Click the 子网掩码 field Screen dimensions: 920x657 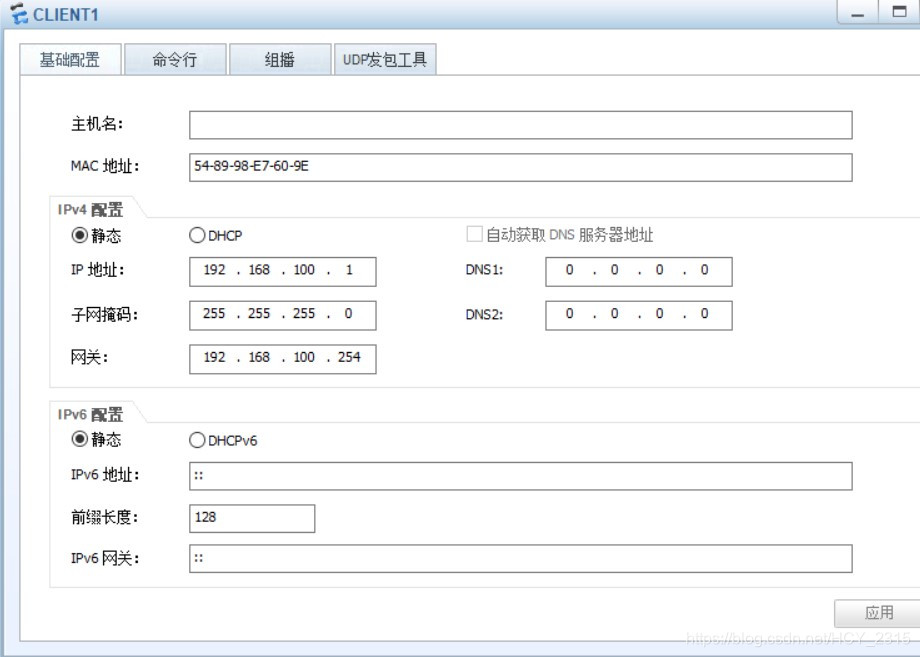point(281,315)
